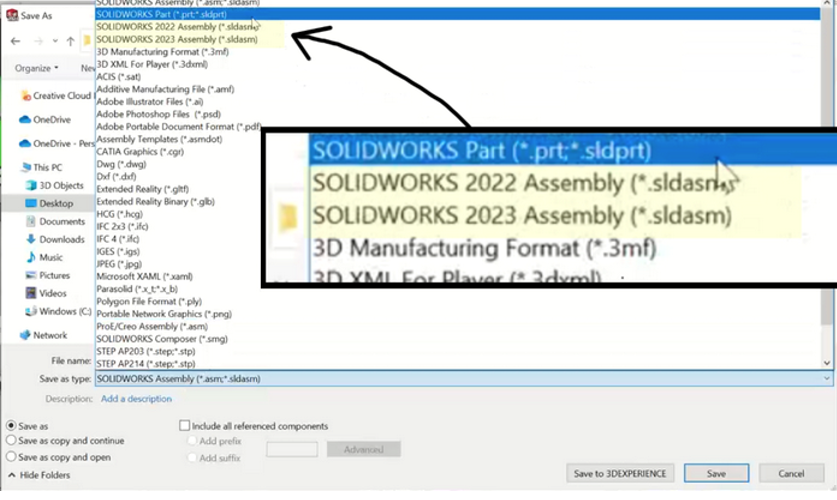Open the Windows (C:) drive icon

(x=32, y=311)
